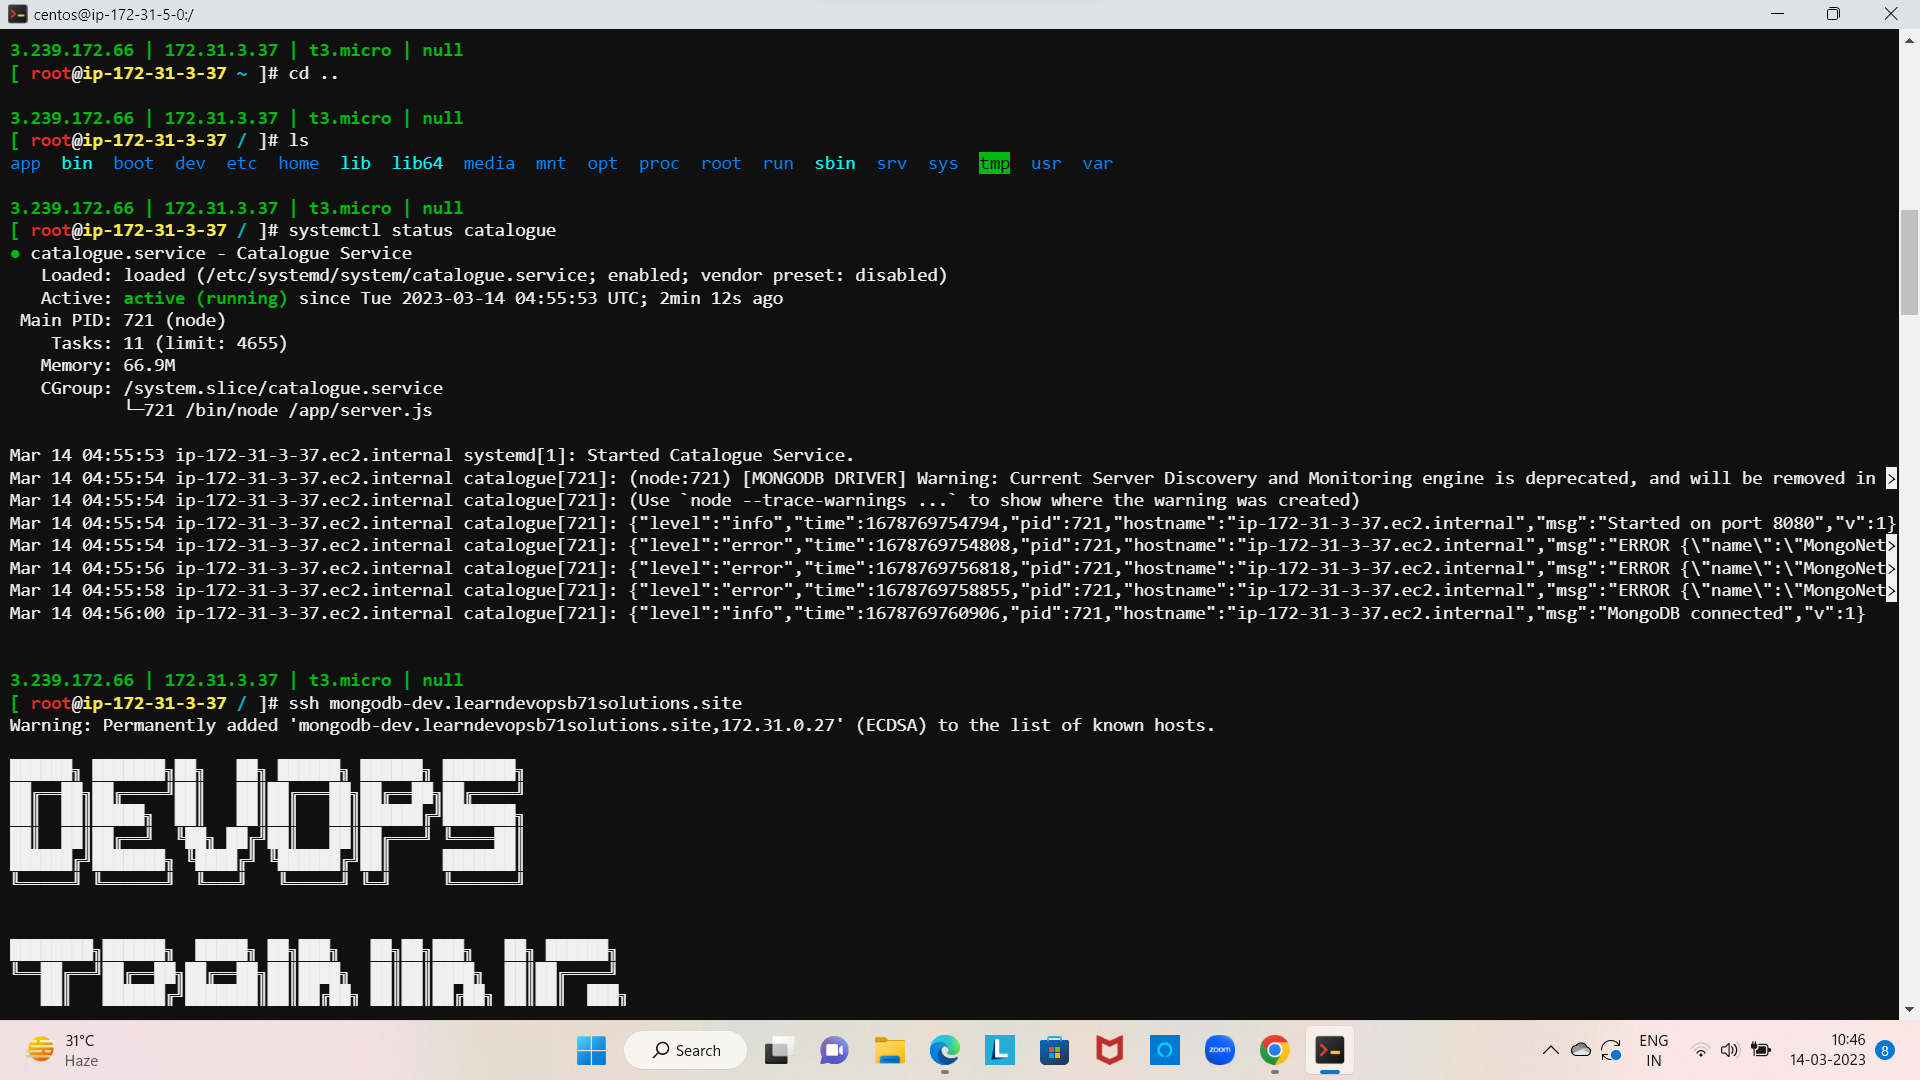Viewport: 1920px width, 1080px height.
Task: Open the Microsoft Store
Action: (x=1055, y=1050)
